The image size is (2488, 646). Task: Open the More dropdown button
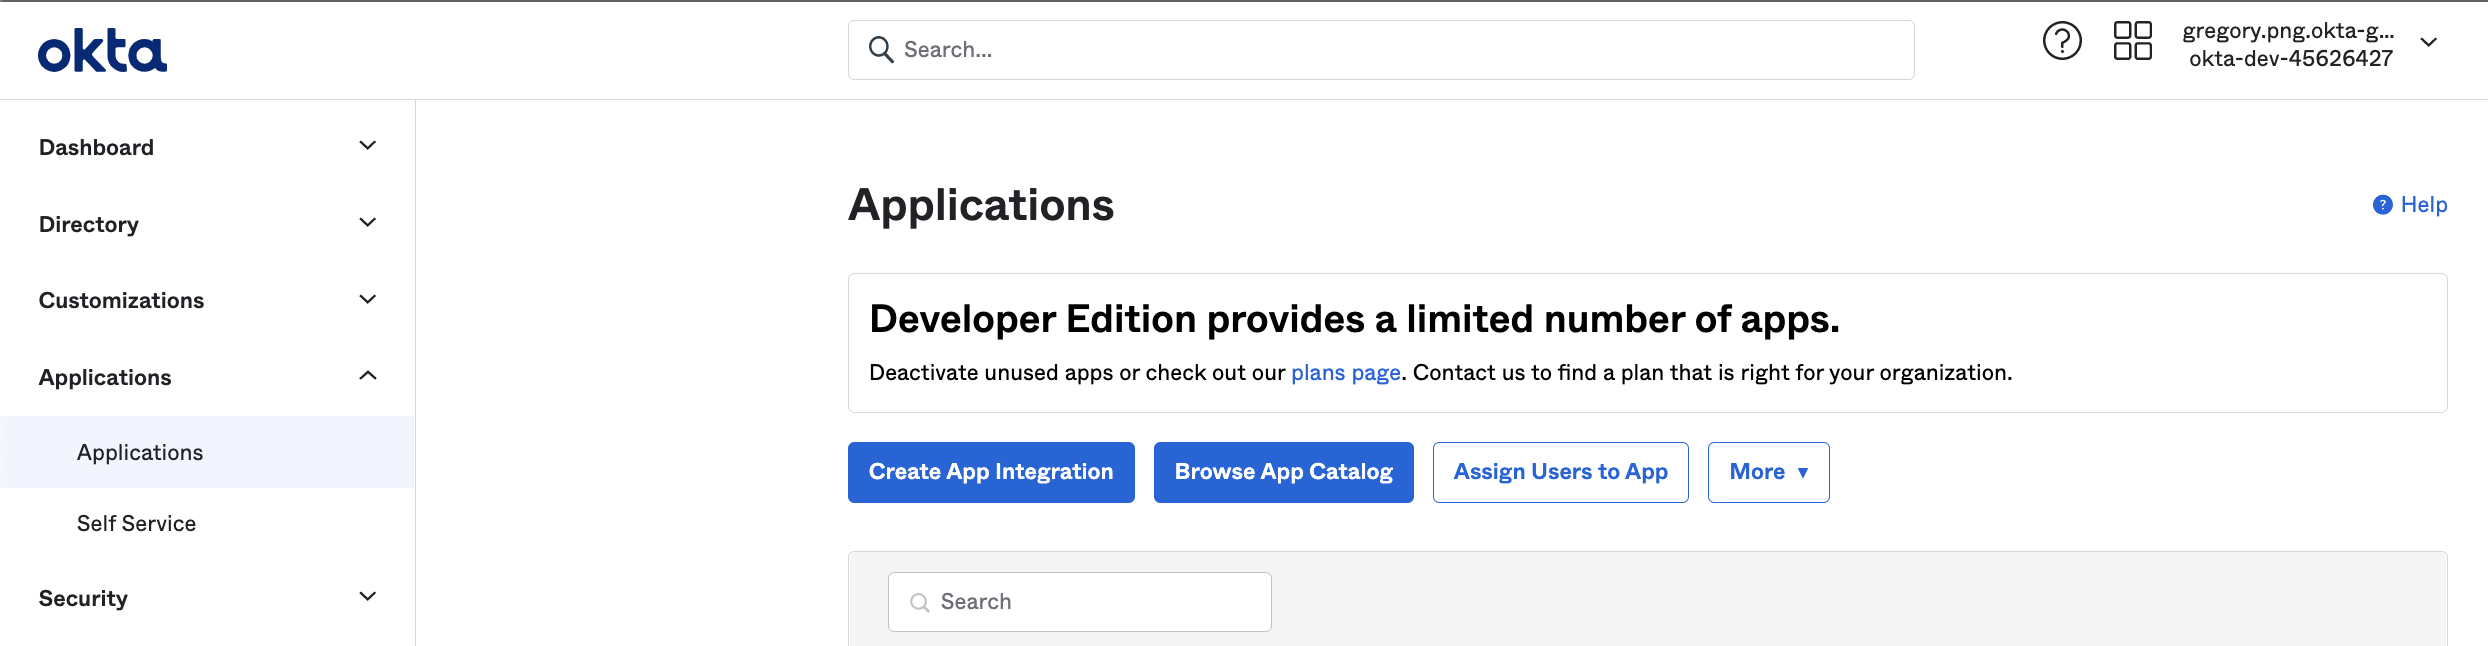coord(1767,472)
